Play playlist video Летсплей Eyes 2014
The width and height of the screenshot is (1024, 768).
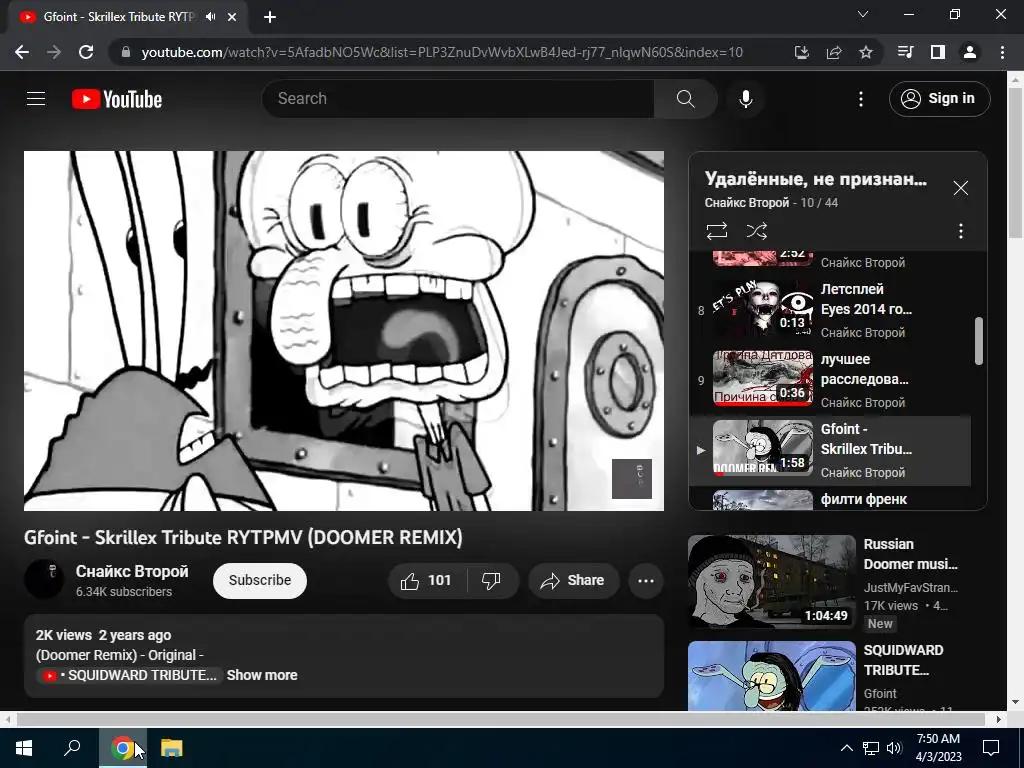click(831, 310)
